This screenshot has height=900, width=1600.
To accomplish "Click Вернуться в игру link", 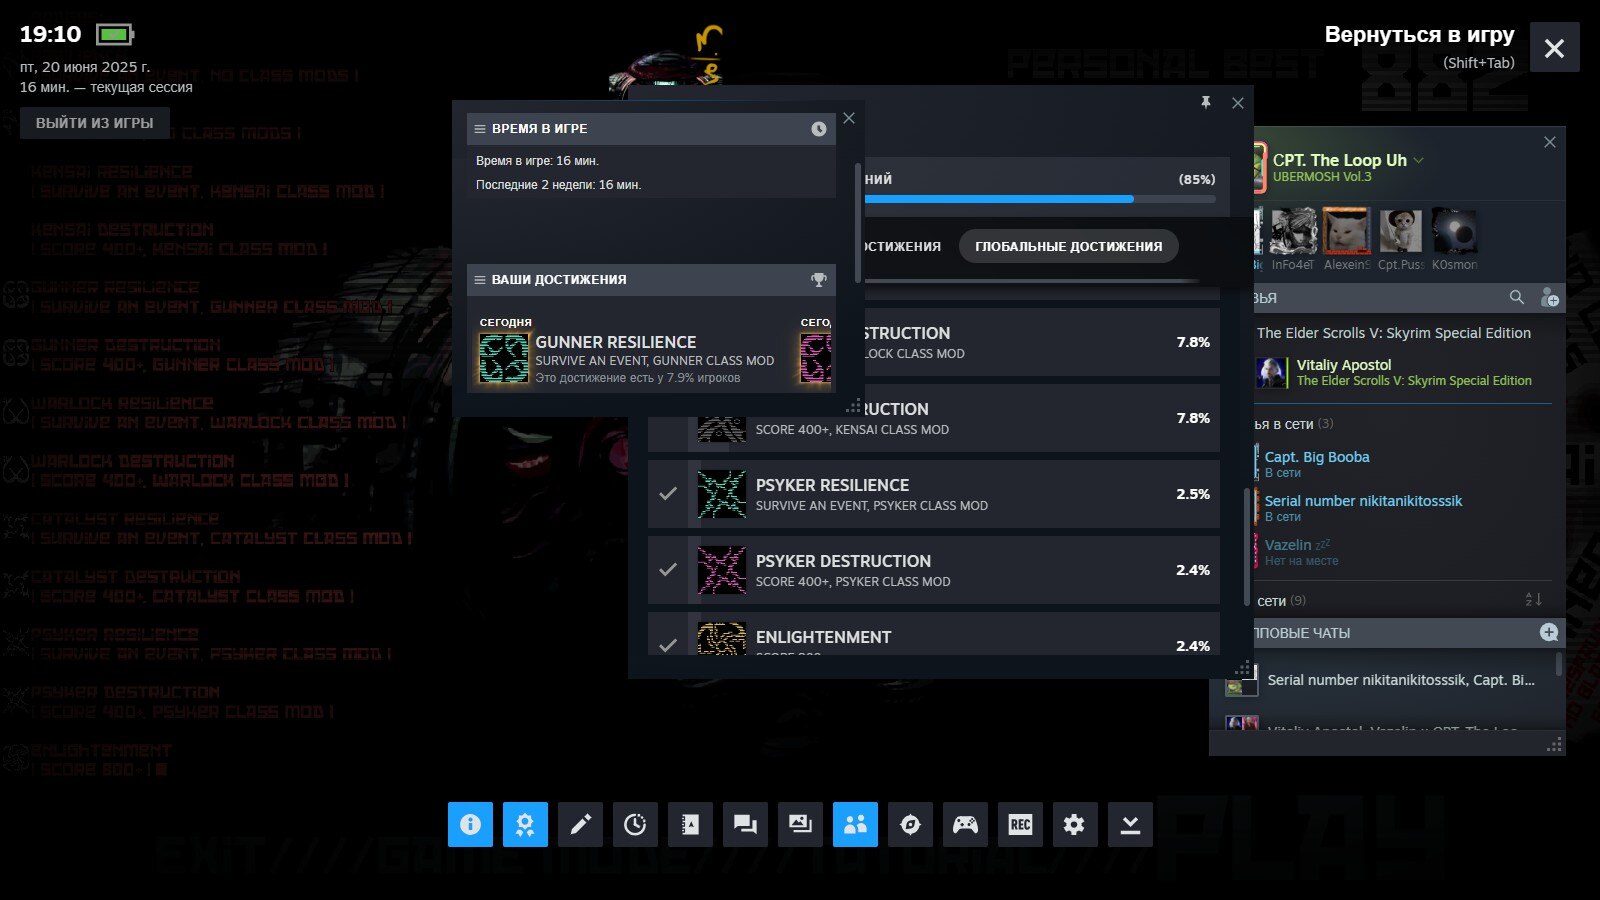I will (1419, 35).
